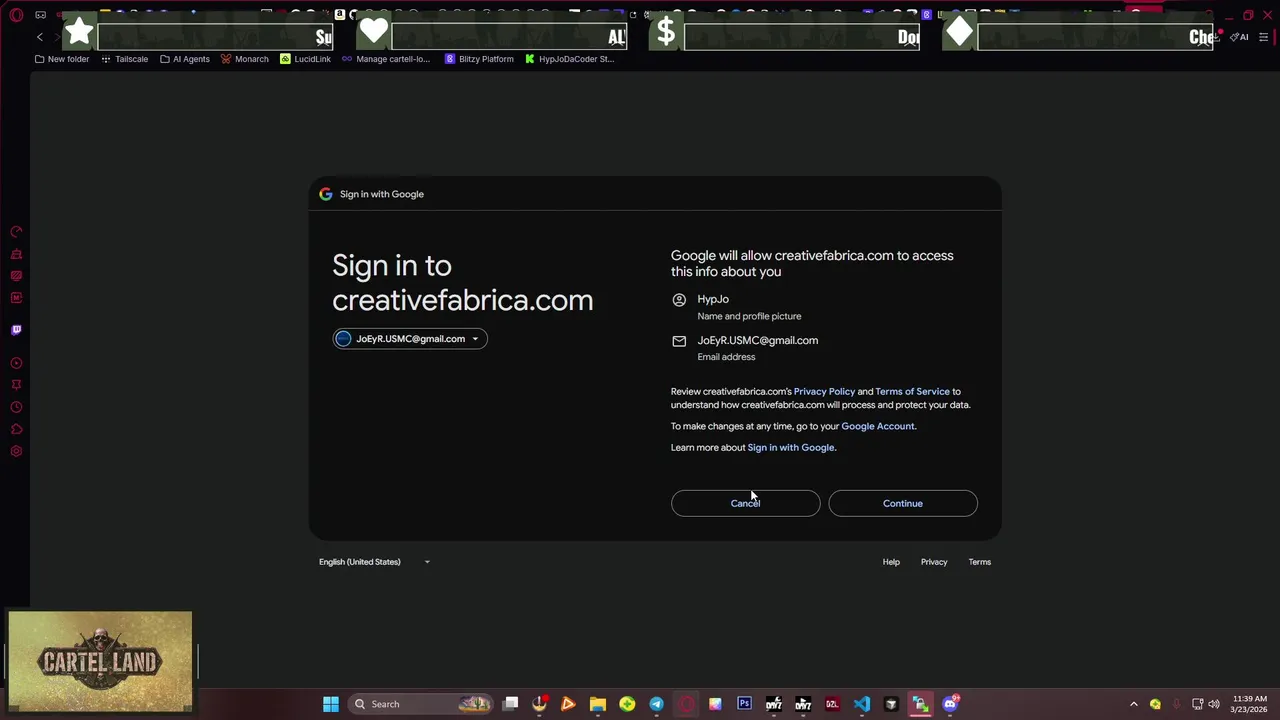Image resolution: width=1280 pixels, height=720 pixels.
Task: Open the GX Cleaner sidebar icon
Action: click(16, 254)
